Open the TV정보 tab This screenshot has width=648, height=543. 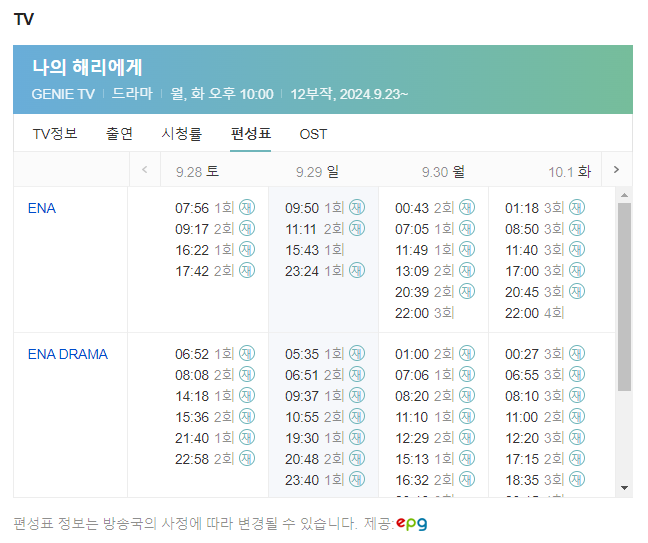click(x=55, y=134)
